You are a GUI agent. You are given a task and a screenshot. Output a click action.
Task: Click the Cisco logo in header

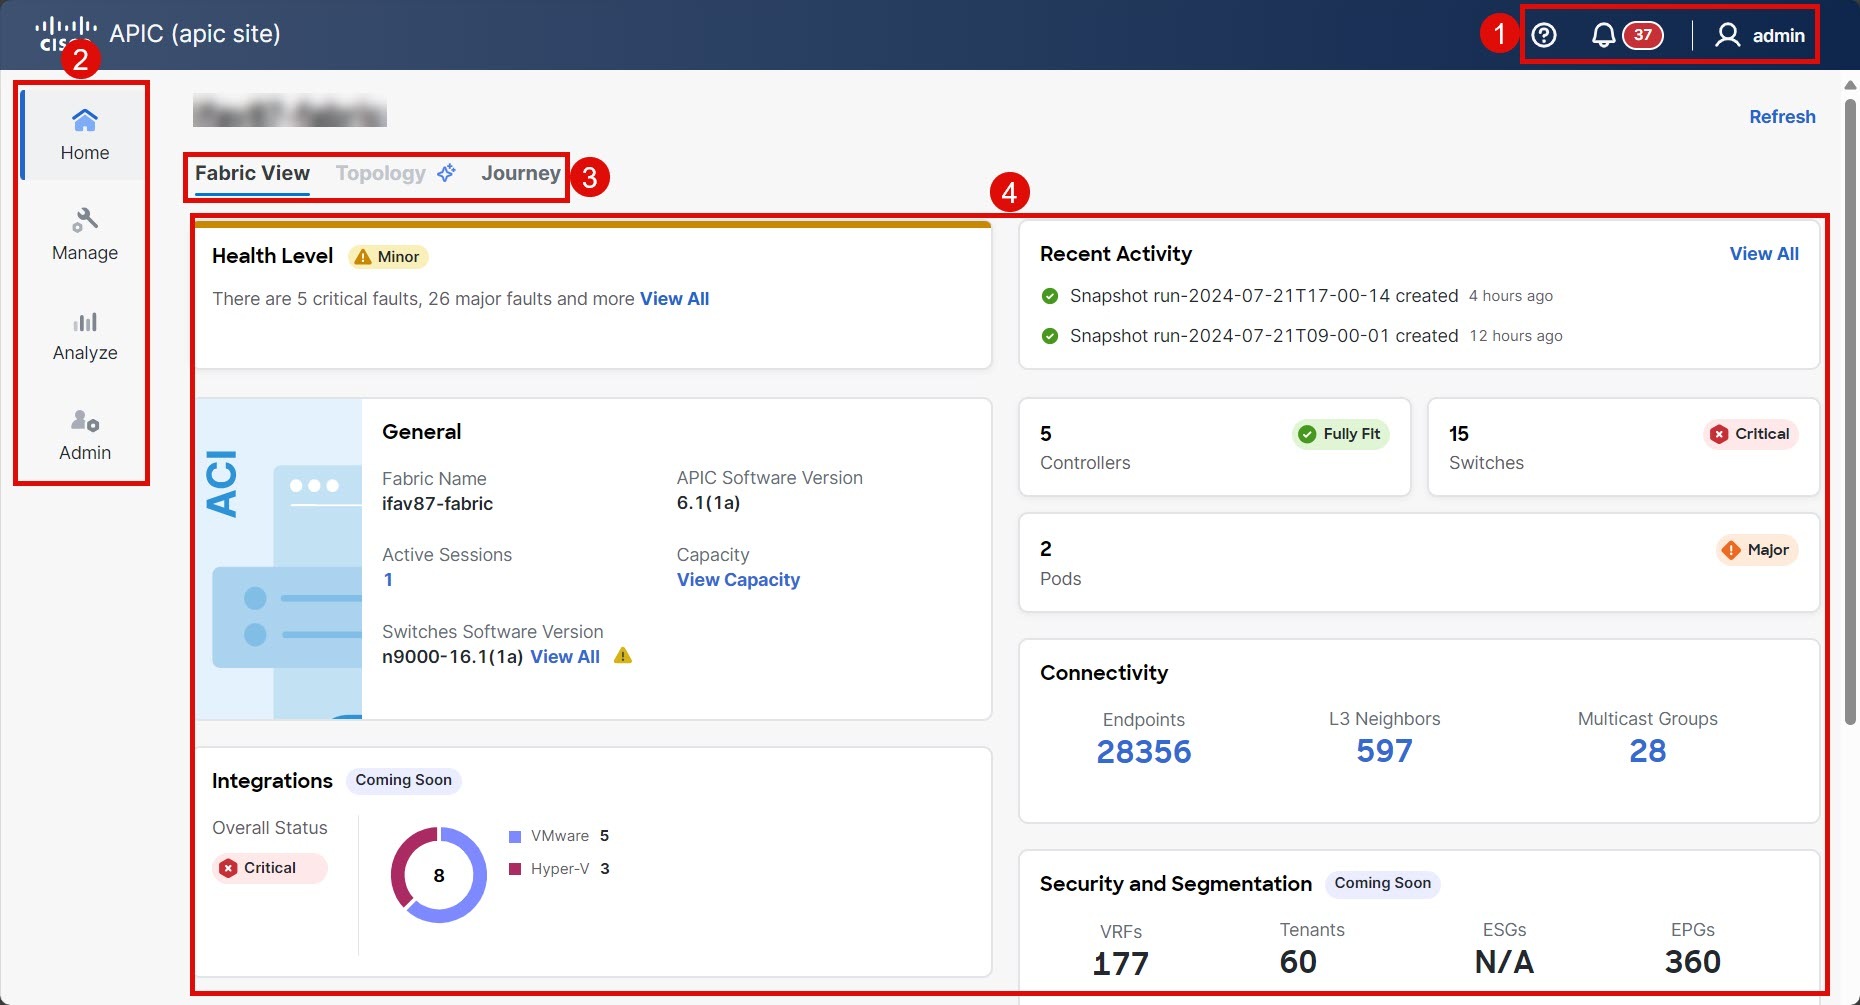(66, 33)
